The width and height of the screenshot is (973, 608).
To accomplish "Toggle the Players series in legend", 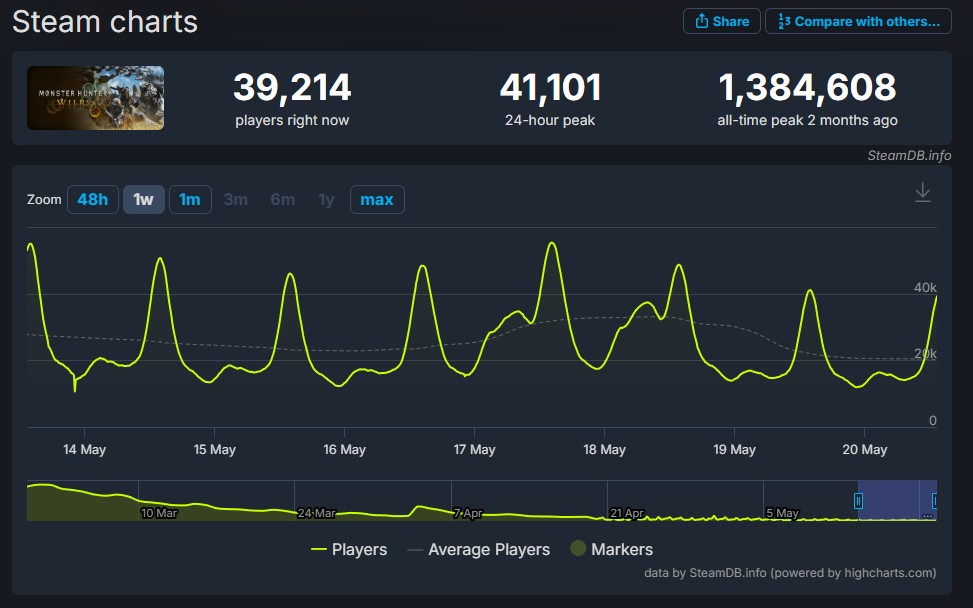I will (x=349, y=549).
